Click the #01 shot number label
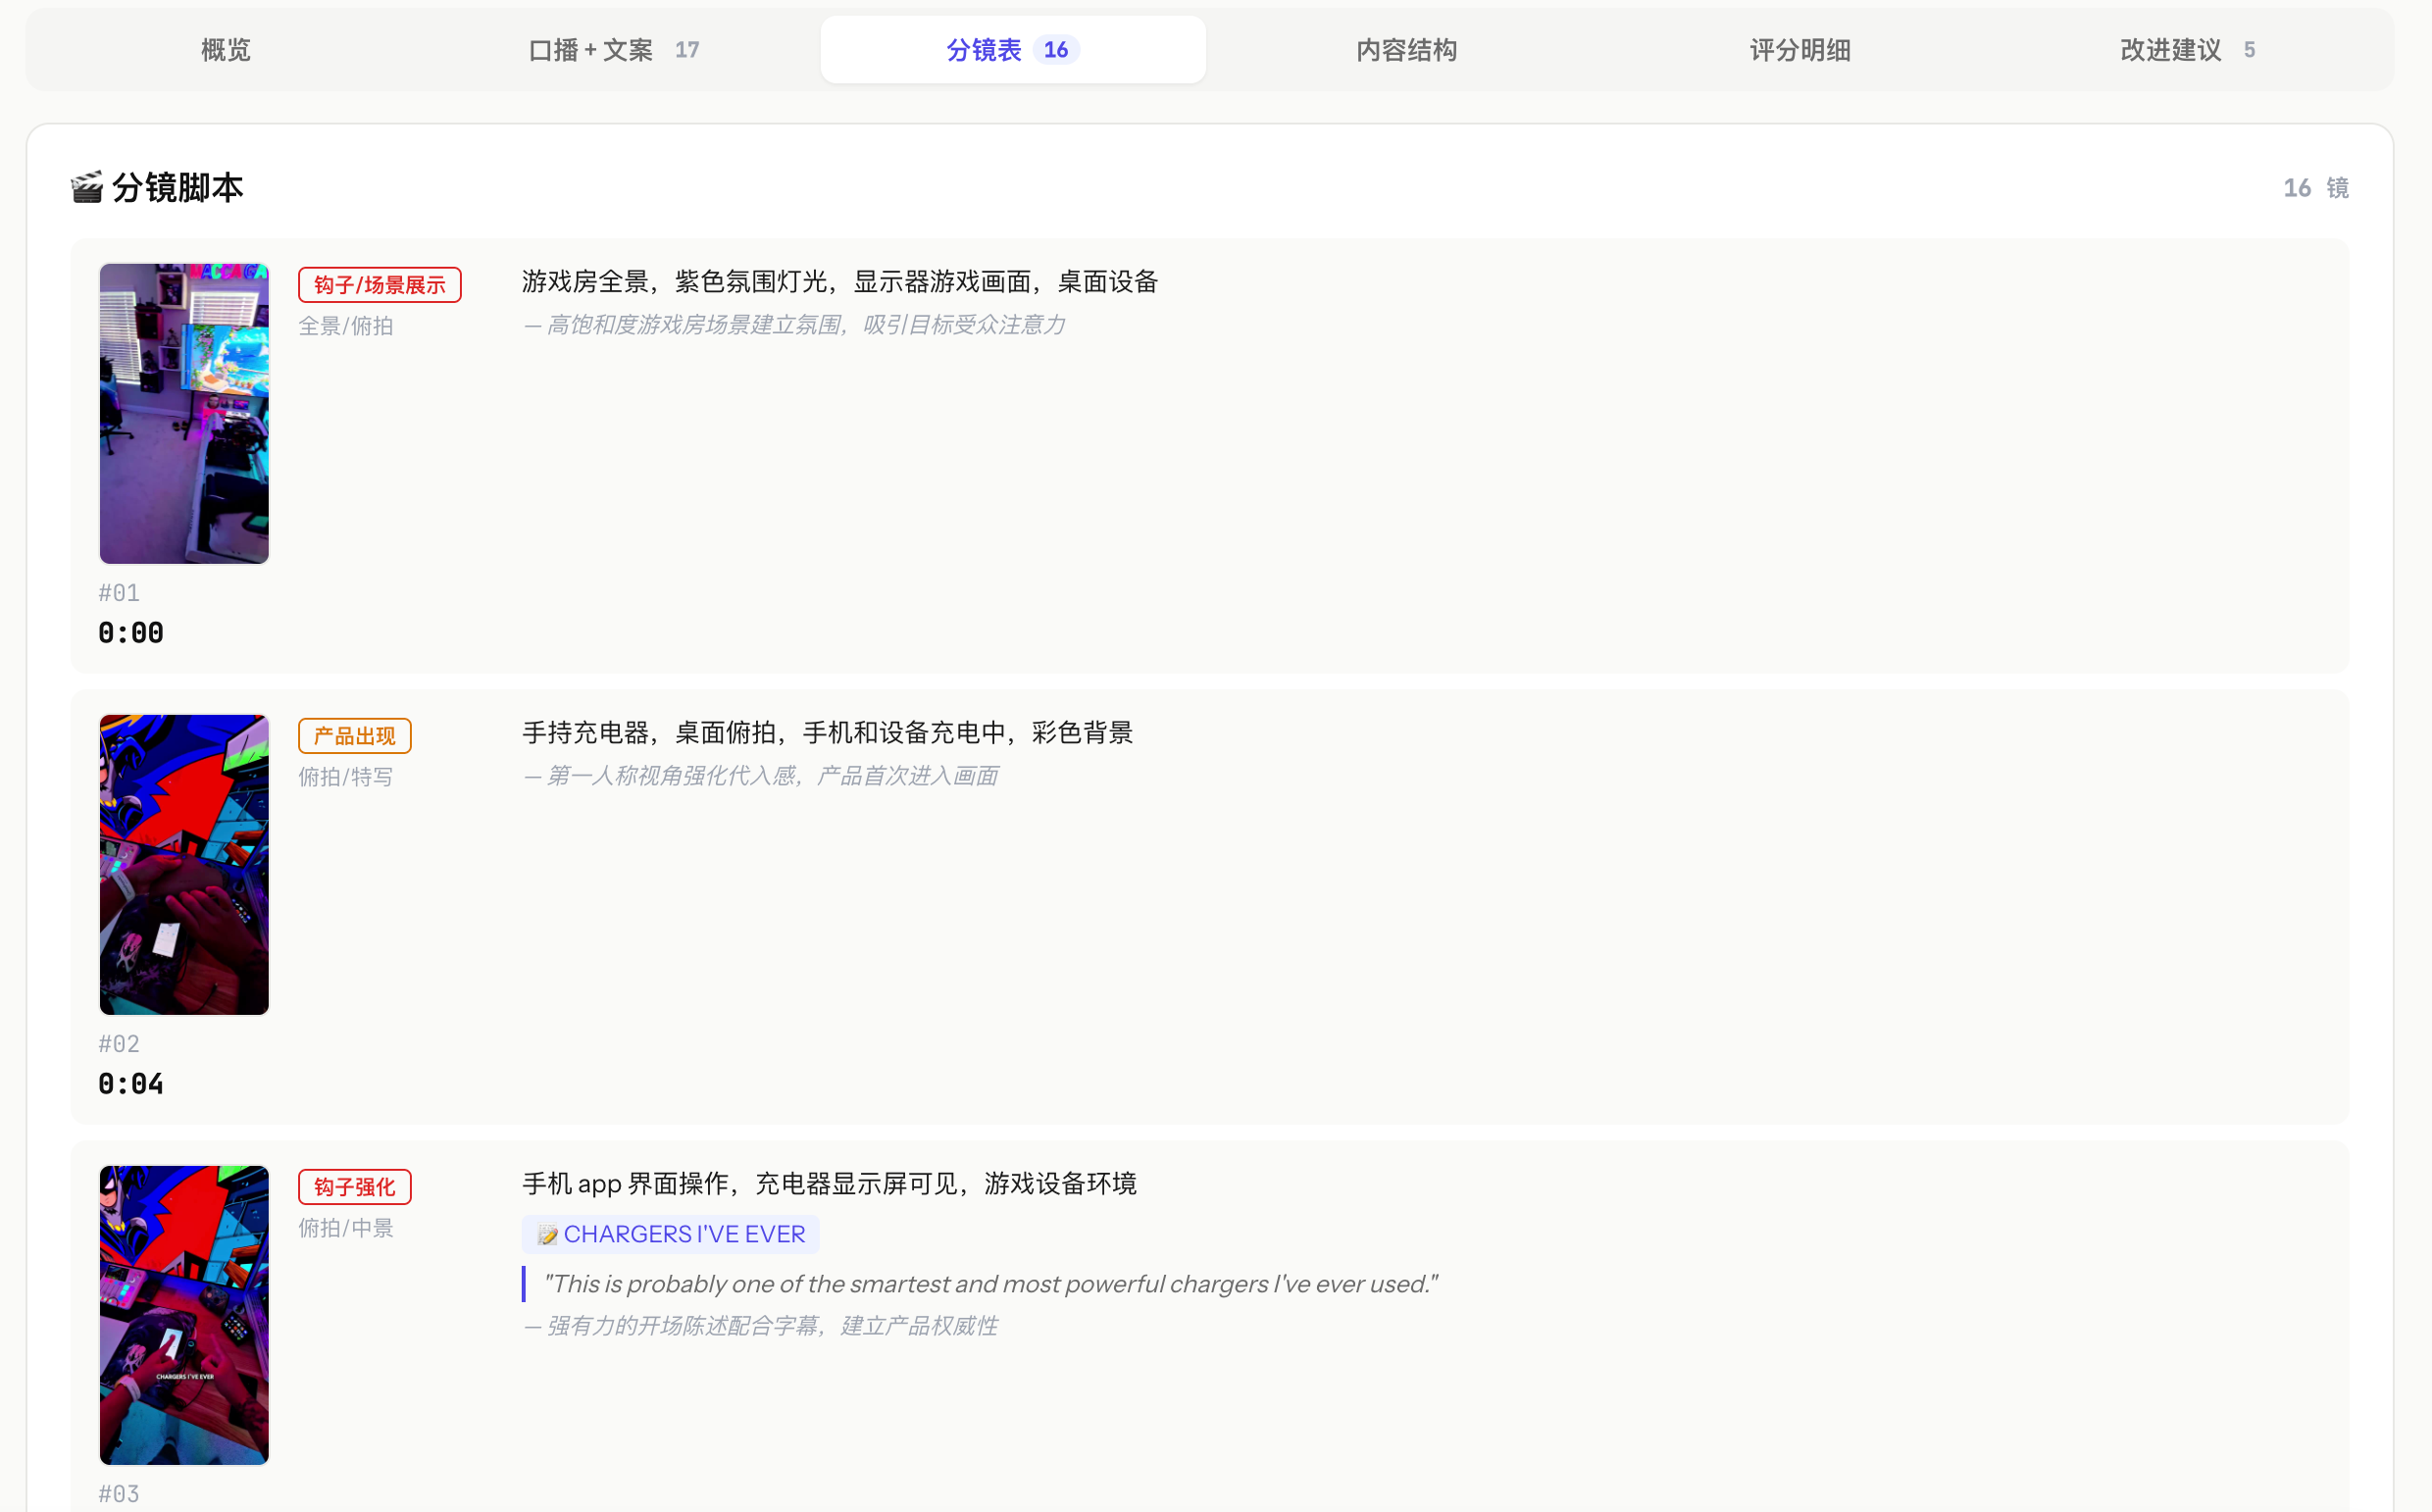Image resolution: width=2432 pixels, height=1512 pixels. (x=119, y=593)
